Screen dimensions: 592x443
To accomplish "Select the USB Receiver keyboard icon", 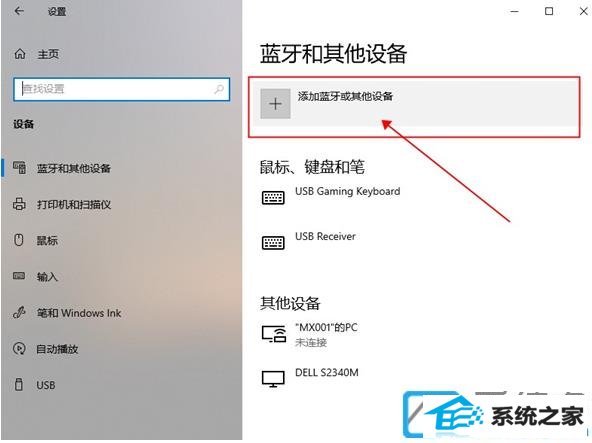I will [x=273, y=242].
